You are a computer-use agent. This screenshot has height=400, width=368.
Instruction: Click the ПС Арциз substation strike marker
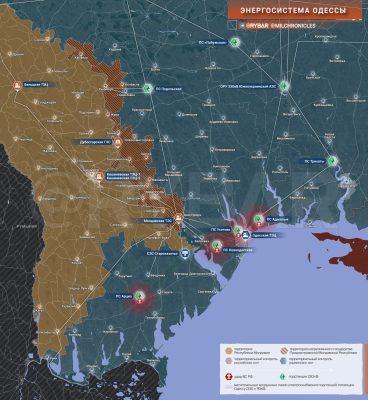140,295
